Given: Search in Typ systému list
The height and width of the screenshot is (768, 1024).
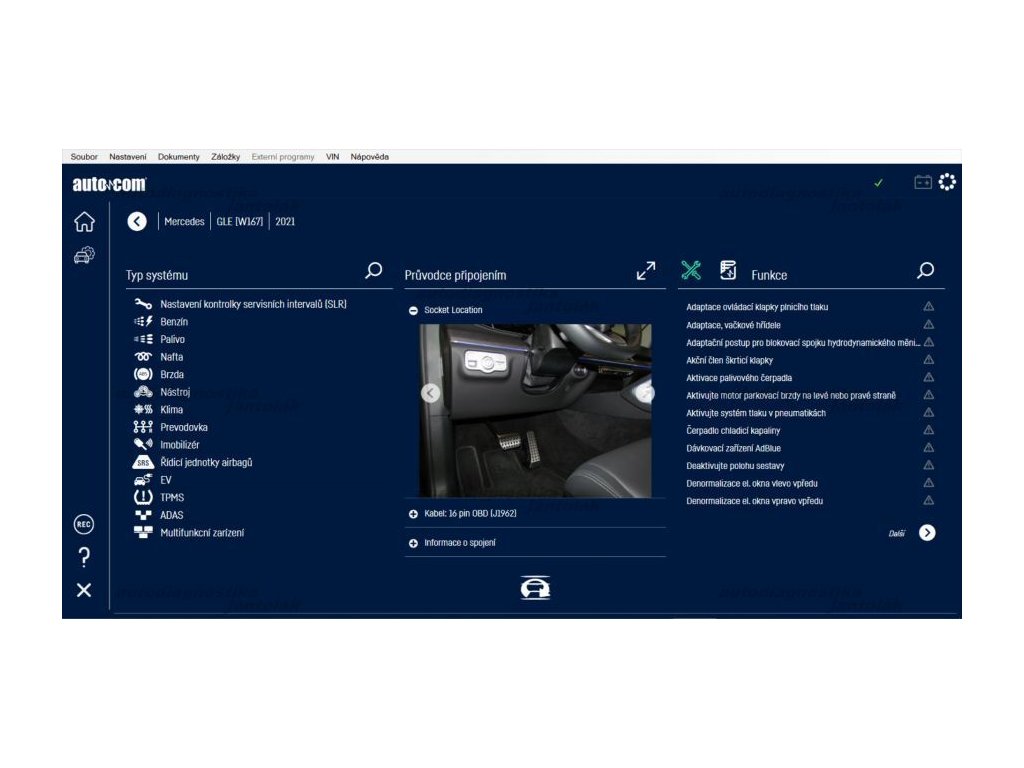Looking at the screenshot, I should click(x=374, y=270).
